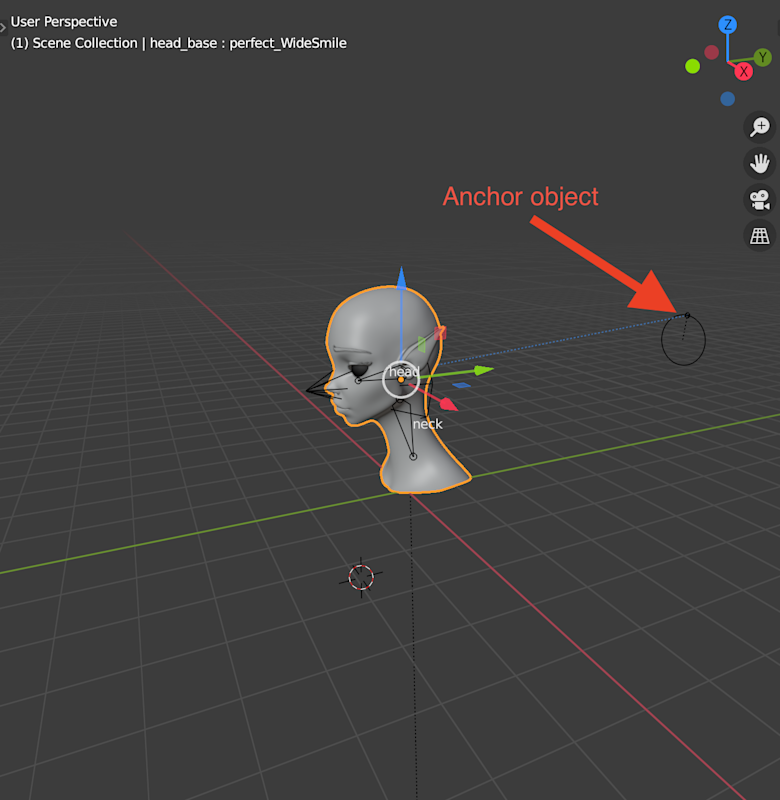Image resolution: width=780 pixels, height=800 pixels.
Task: Grab the blue Z move arrow handle
Action: click(x=401, y=278)
